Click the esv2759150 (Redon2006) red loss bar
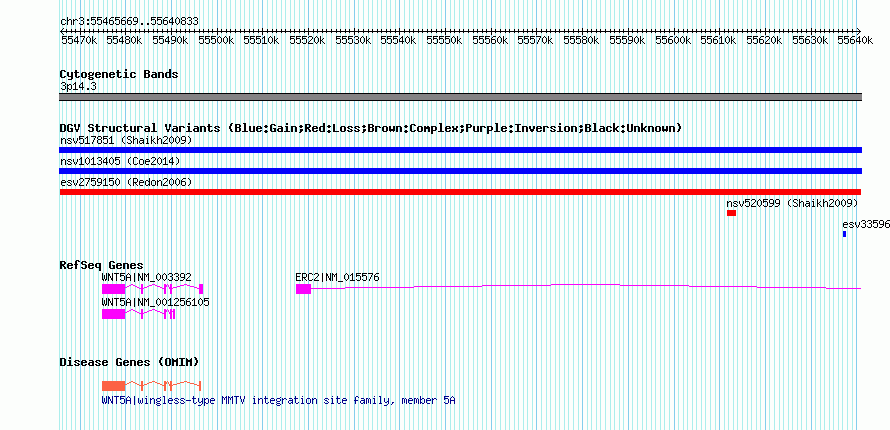Viewport: 890px width, 430px height. pos(460,192)
